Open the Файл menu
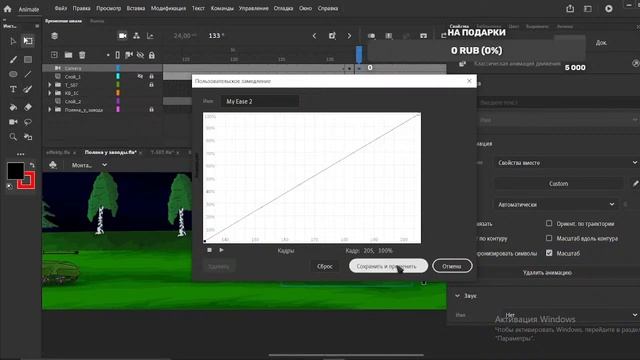640x360 pixels. click(61, 8)
